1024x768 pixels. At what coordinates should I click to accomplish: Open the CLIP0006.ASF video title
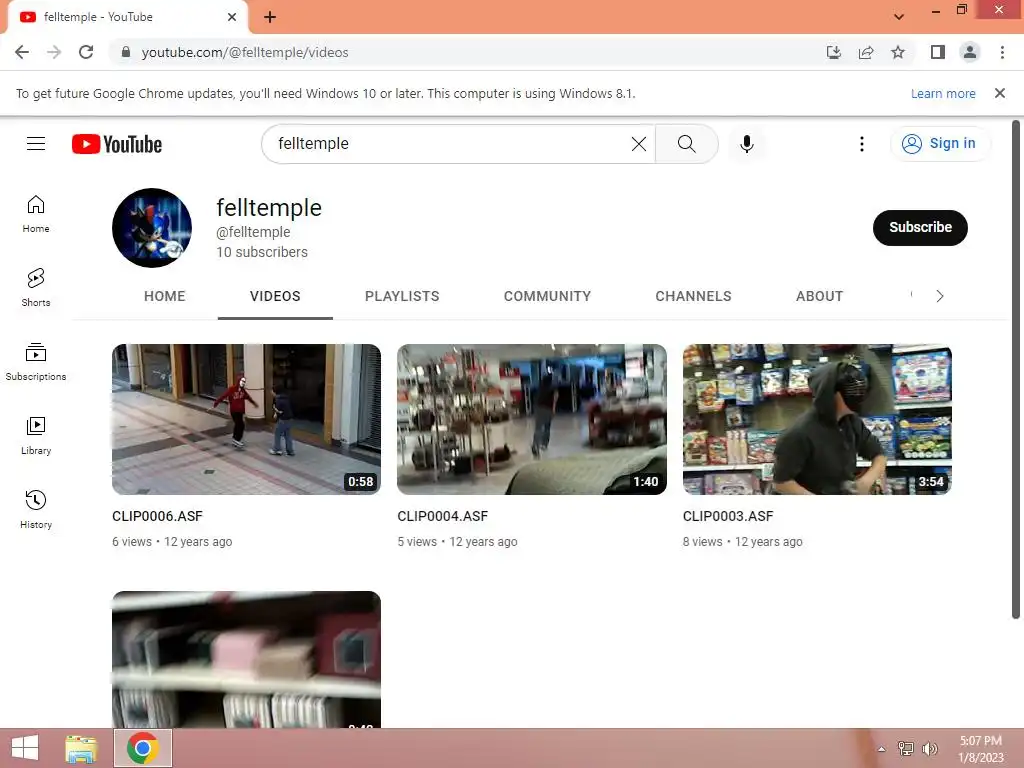tap(157, 516)
